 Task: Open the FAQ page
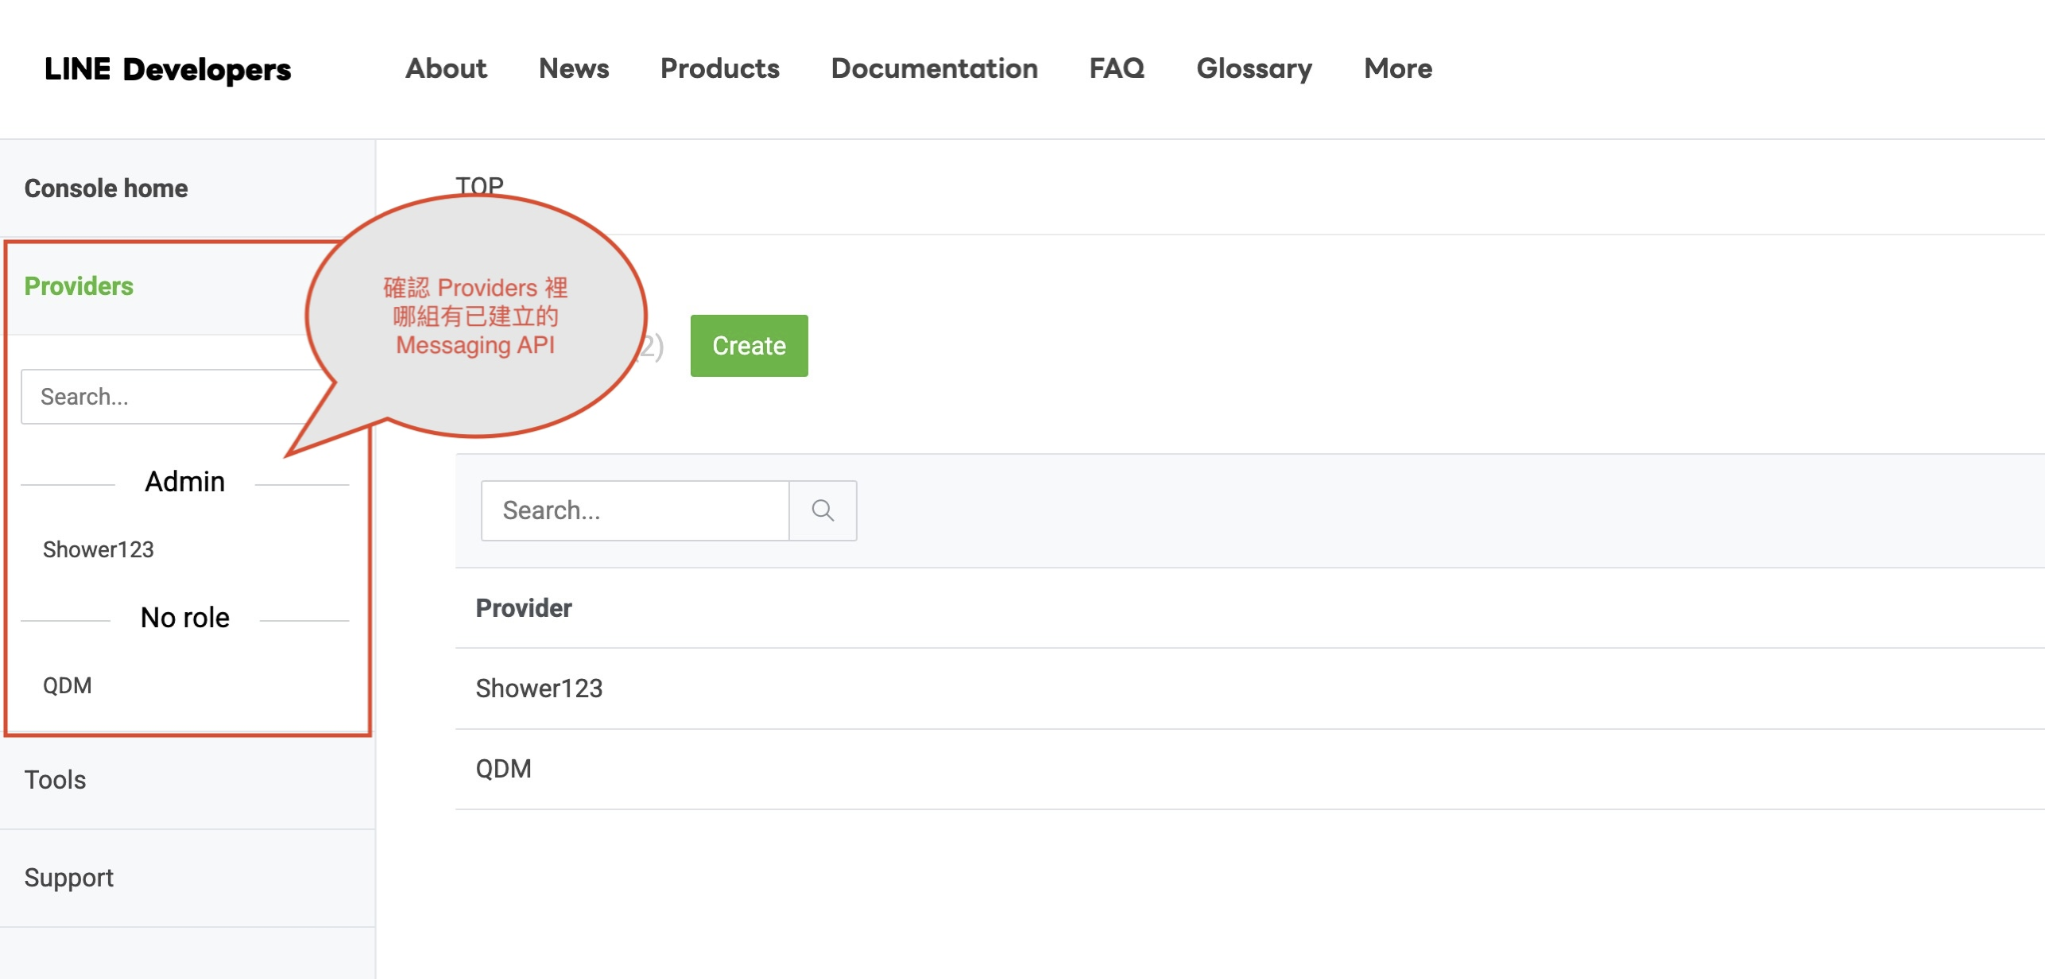coord(1117,68)
